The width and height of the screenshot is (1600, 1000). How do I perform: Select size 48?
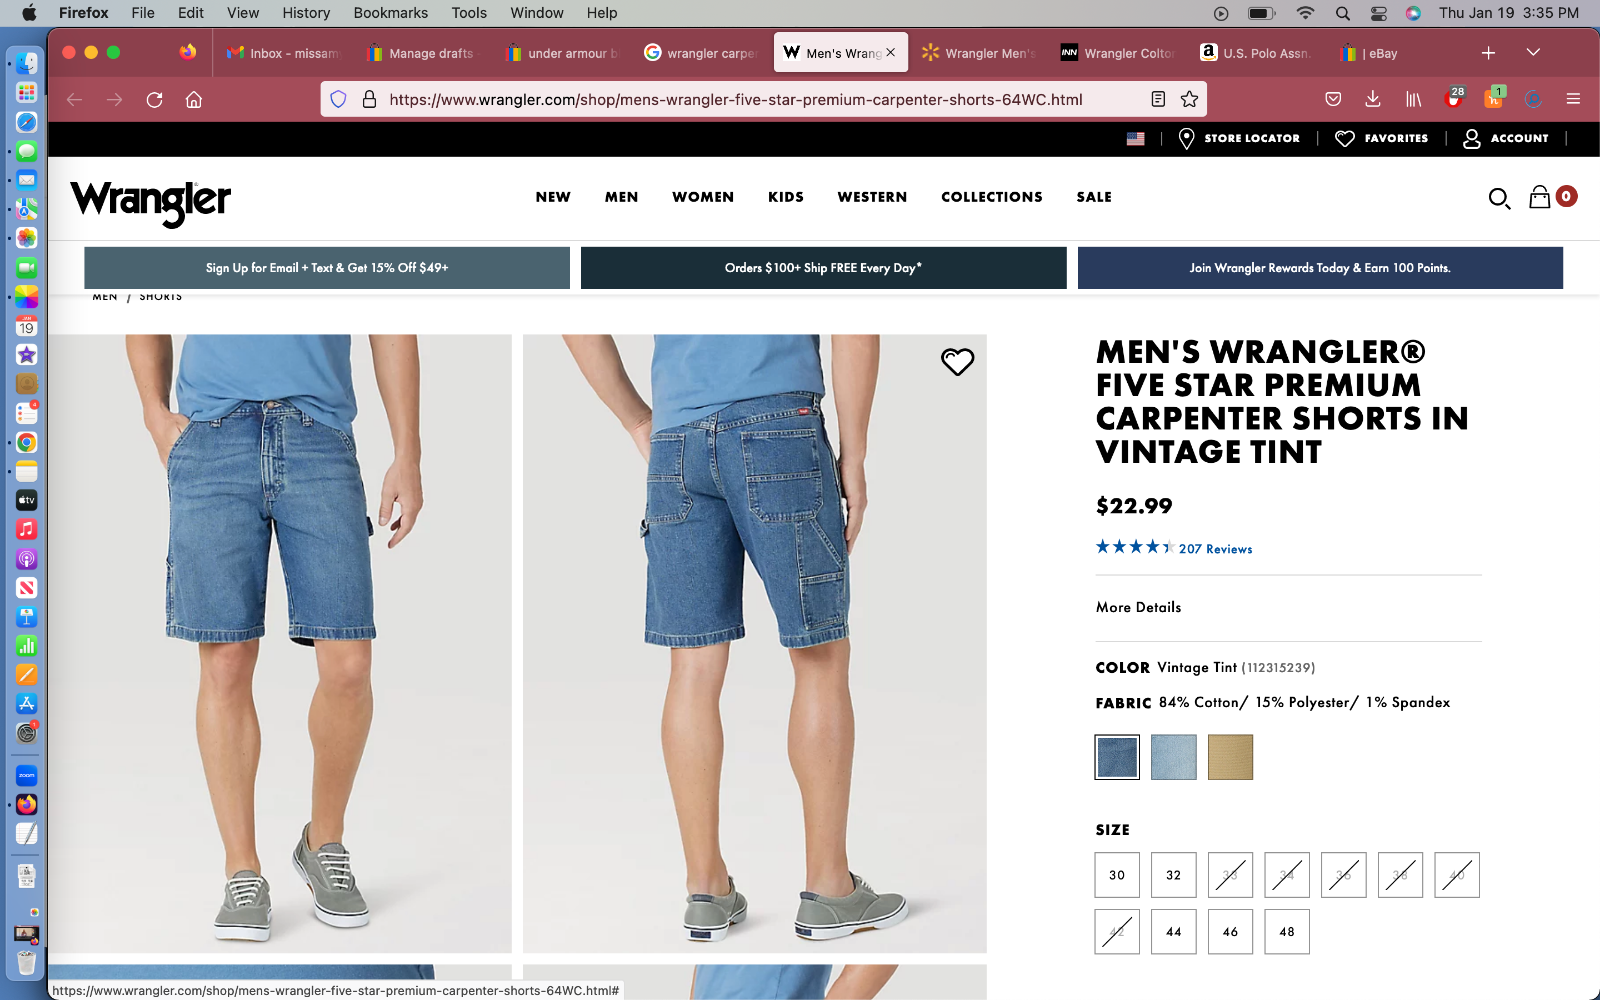click(1287, 932)
